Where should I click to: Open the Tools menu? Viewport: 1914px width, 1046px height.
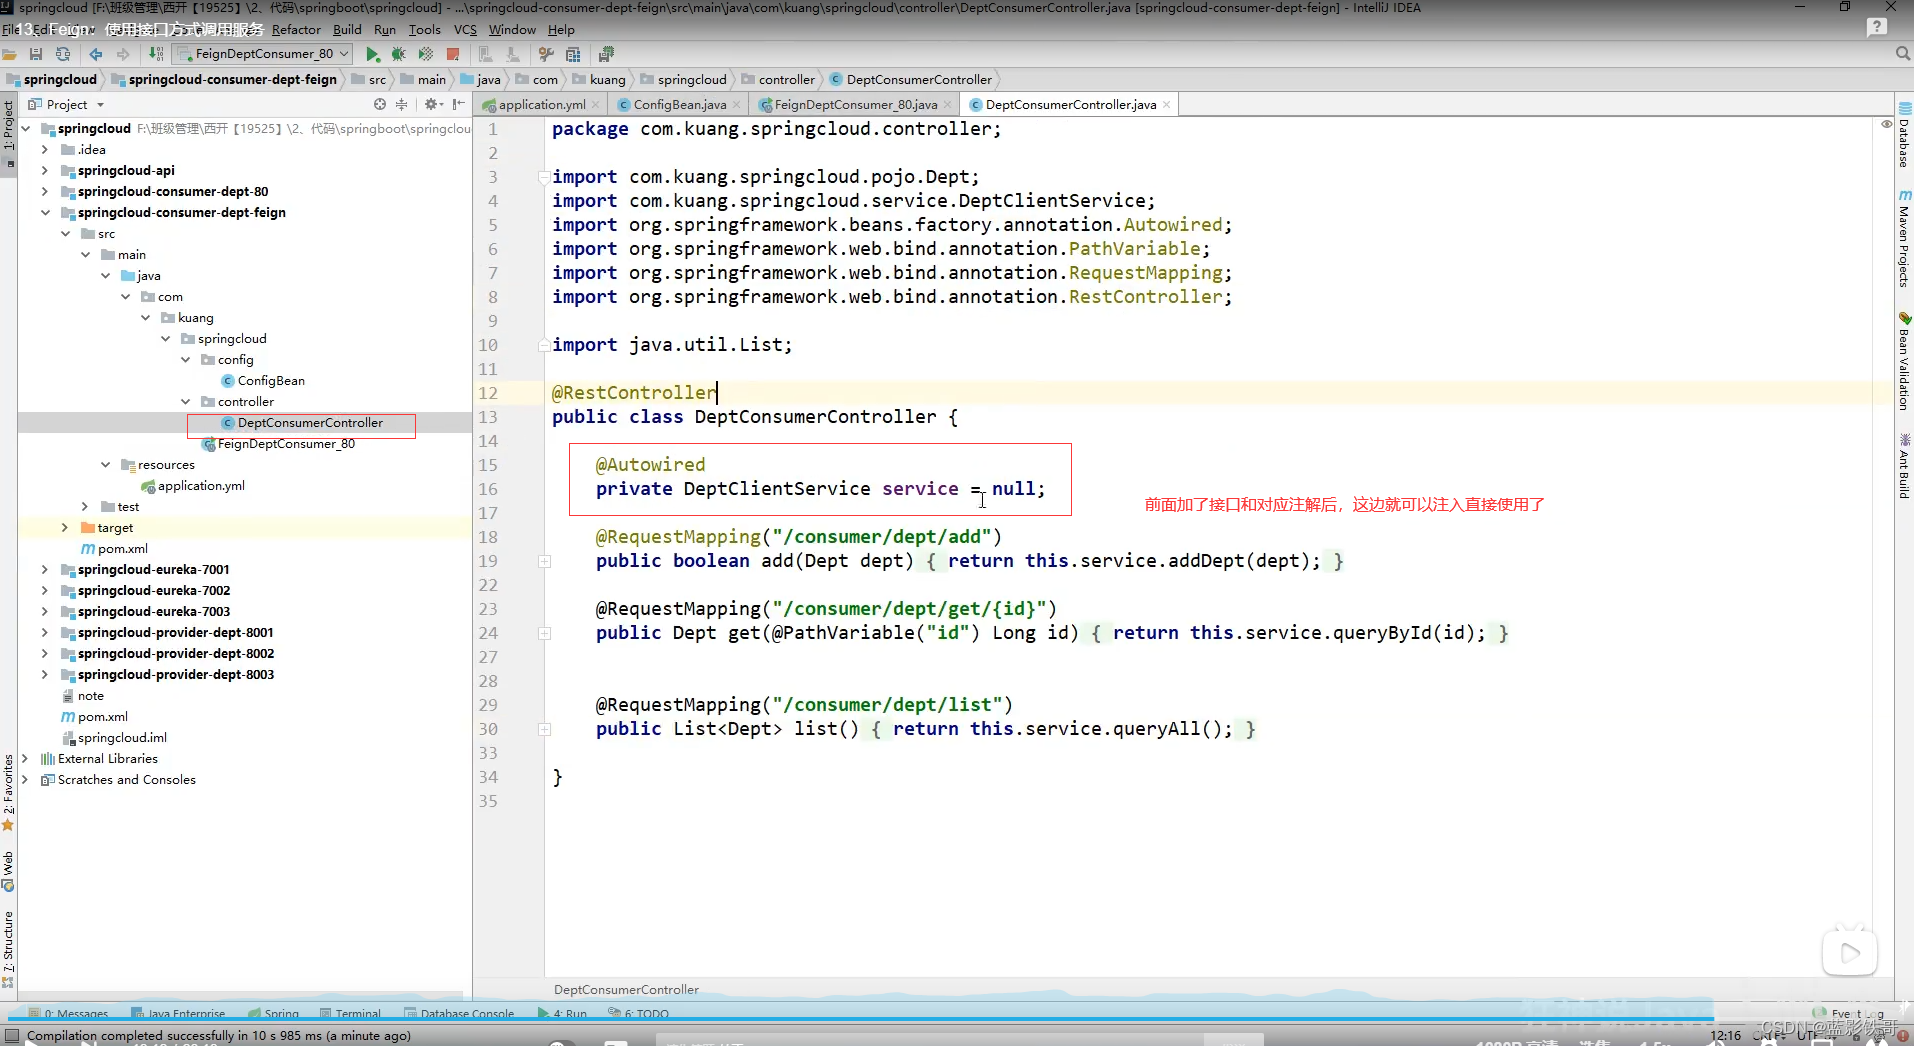pyautogui.click(x=424, y=29)
